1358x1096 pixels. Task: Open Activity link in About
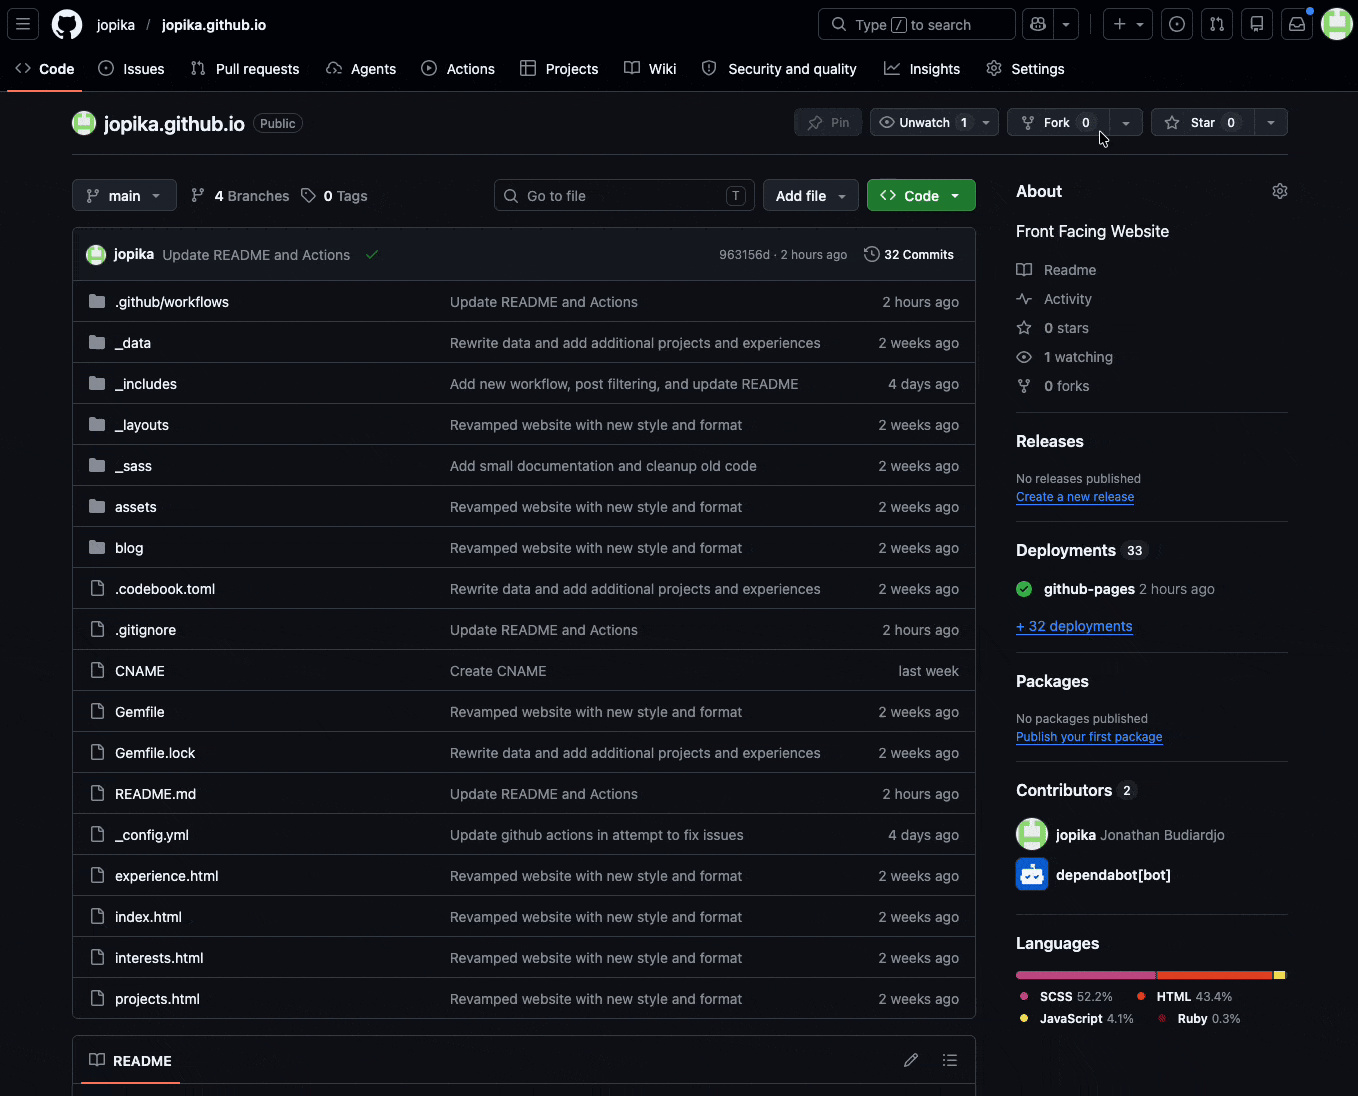click(1055, 299)
